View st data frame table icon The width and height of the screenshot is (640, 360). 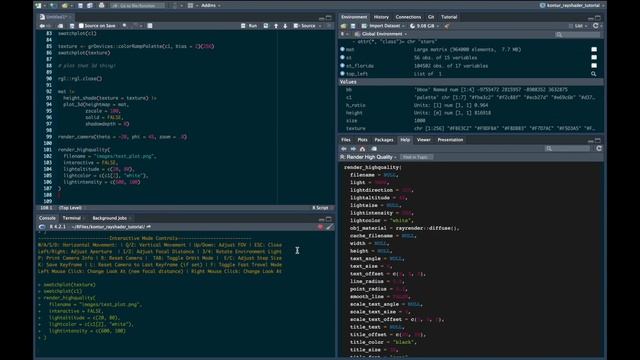click(594, 58)
